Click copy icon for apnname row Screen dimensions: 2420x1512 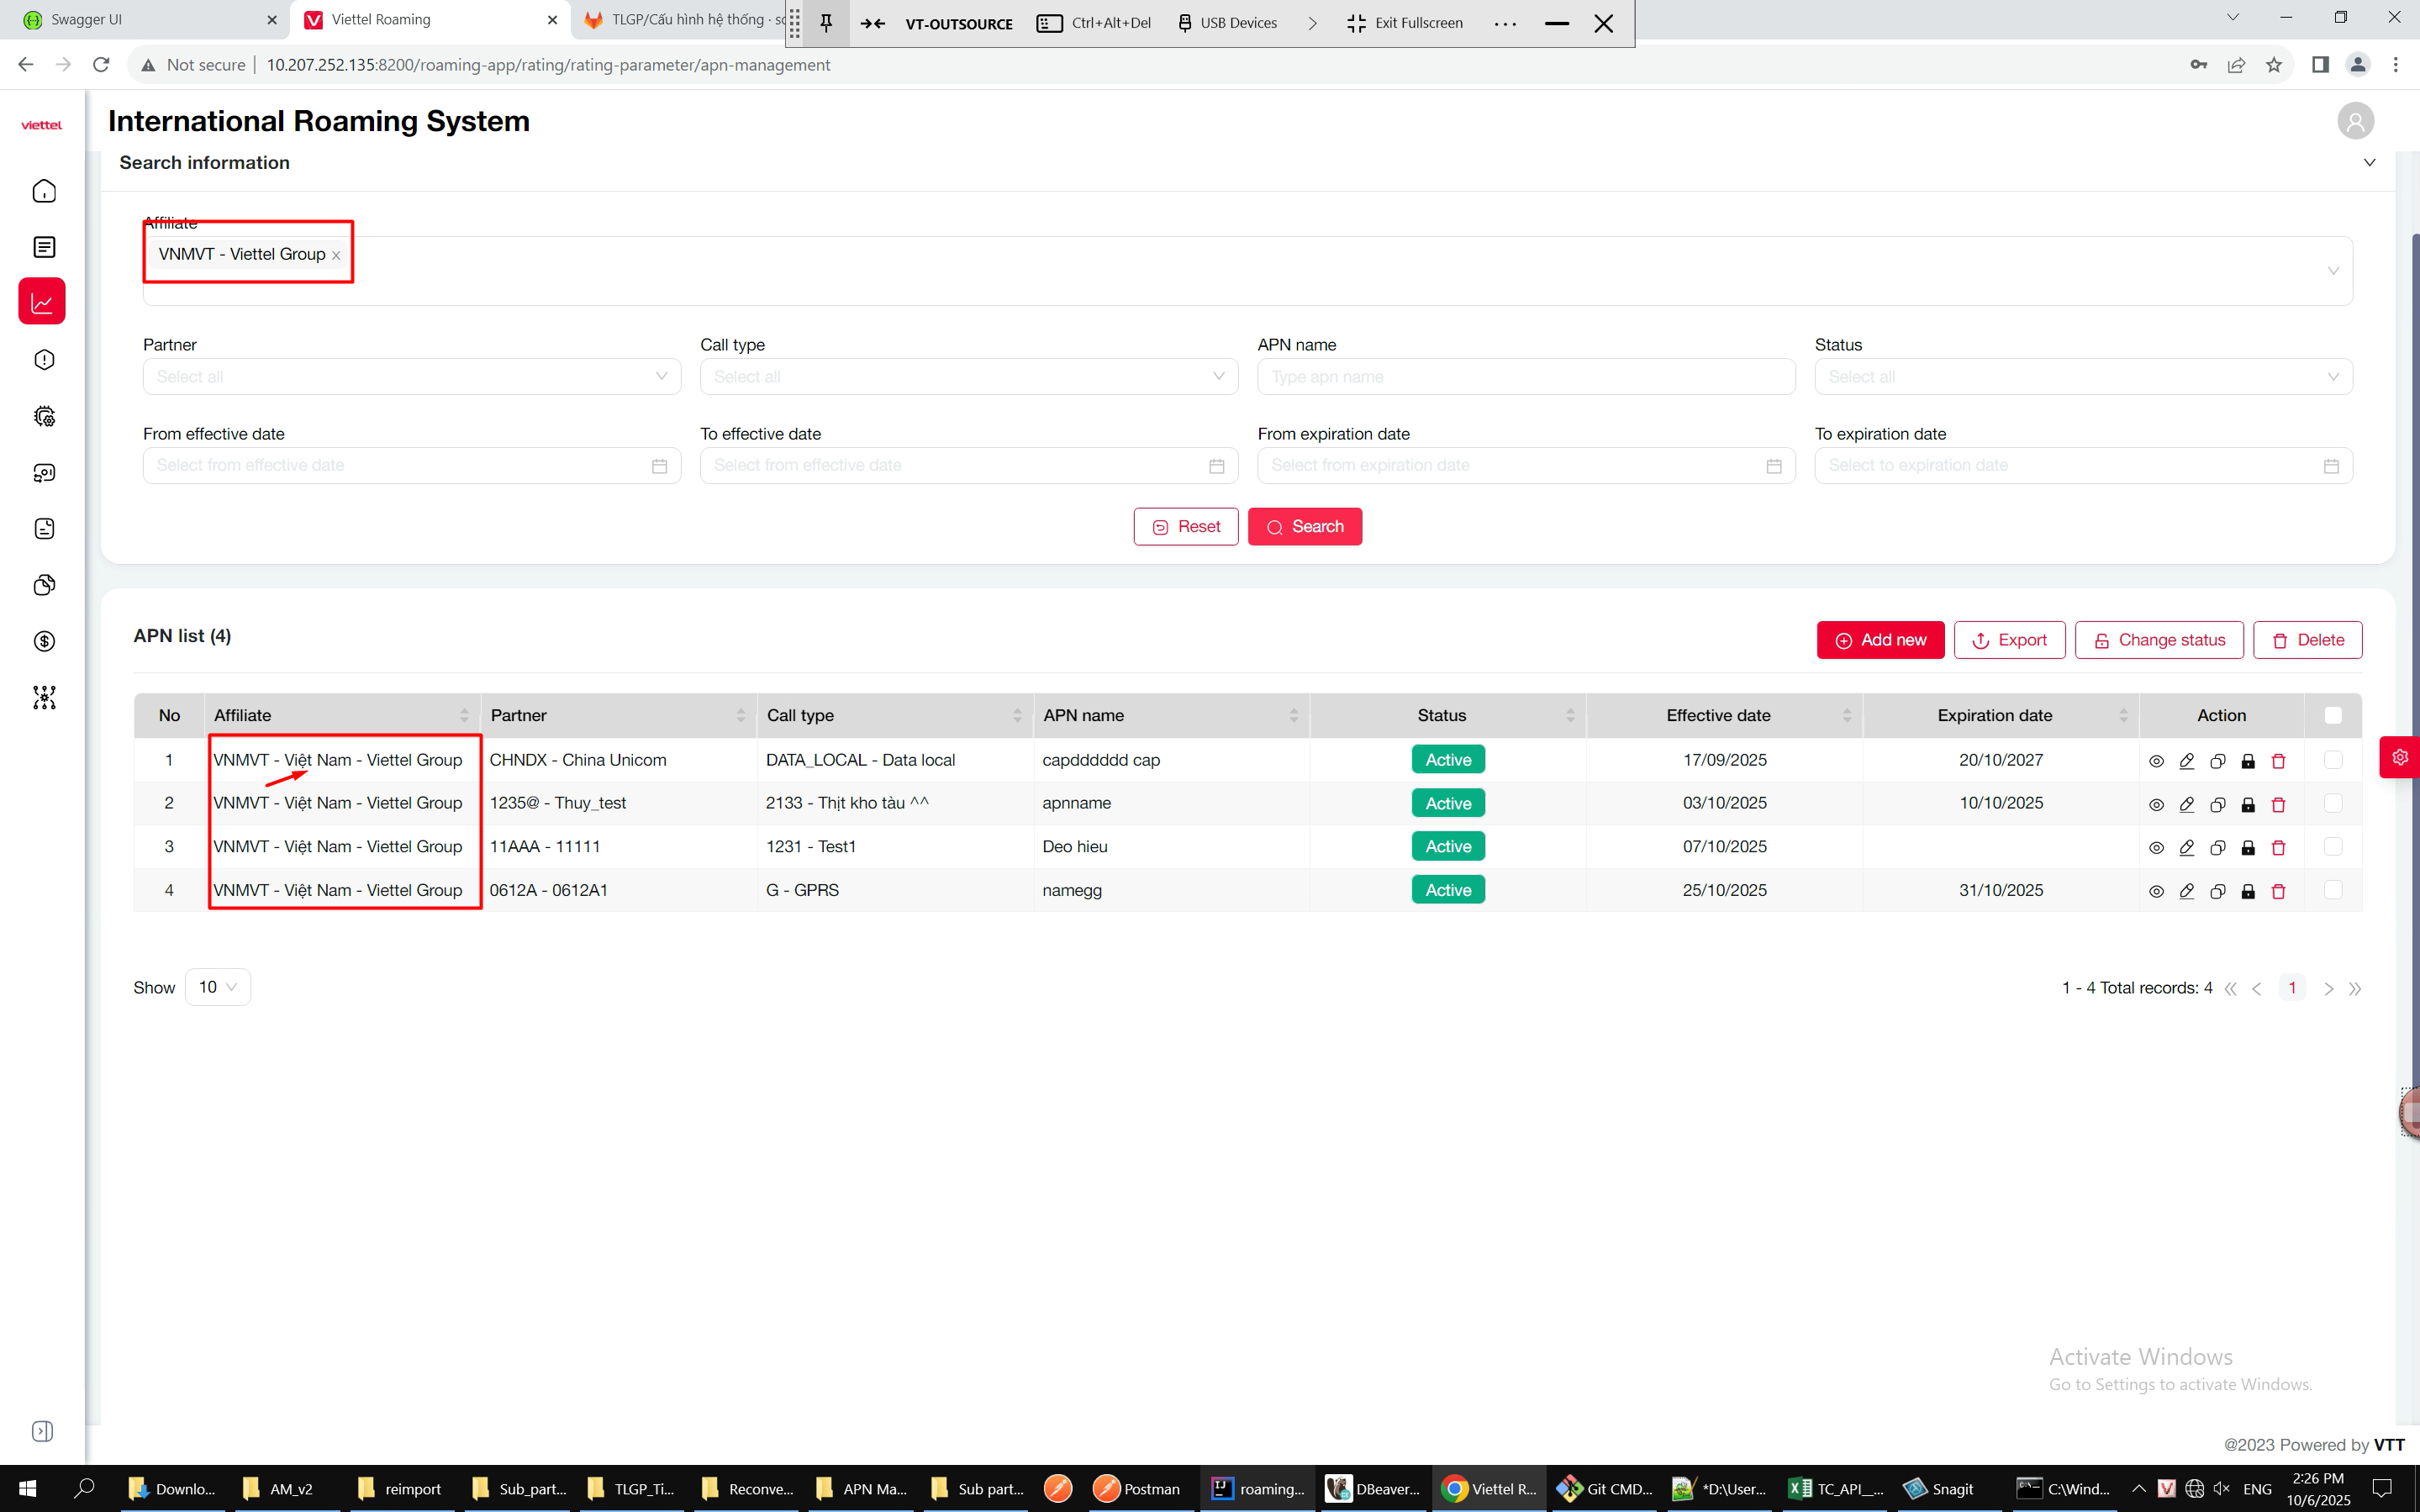click(x=2217, y=805)
